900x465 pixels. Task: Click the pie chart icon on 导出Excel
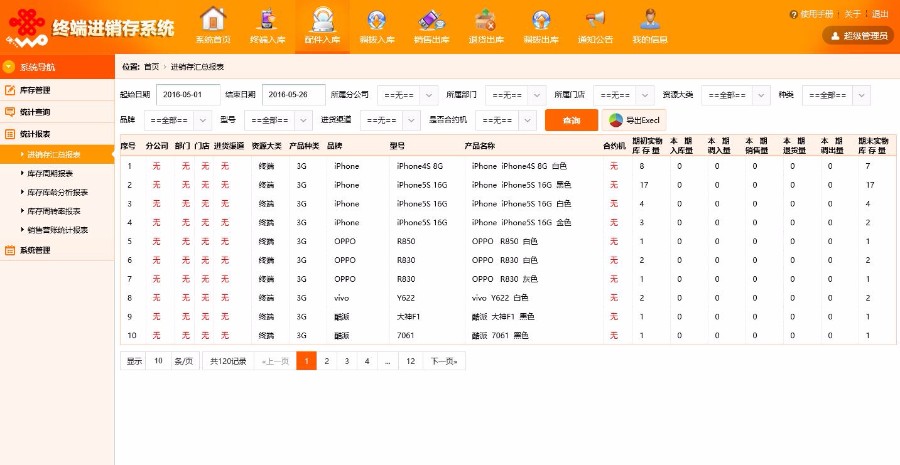coord(616,121)
